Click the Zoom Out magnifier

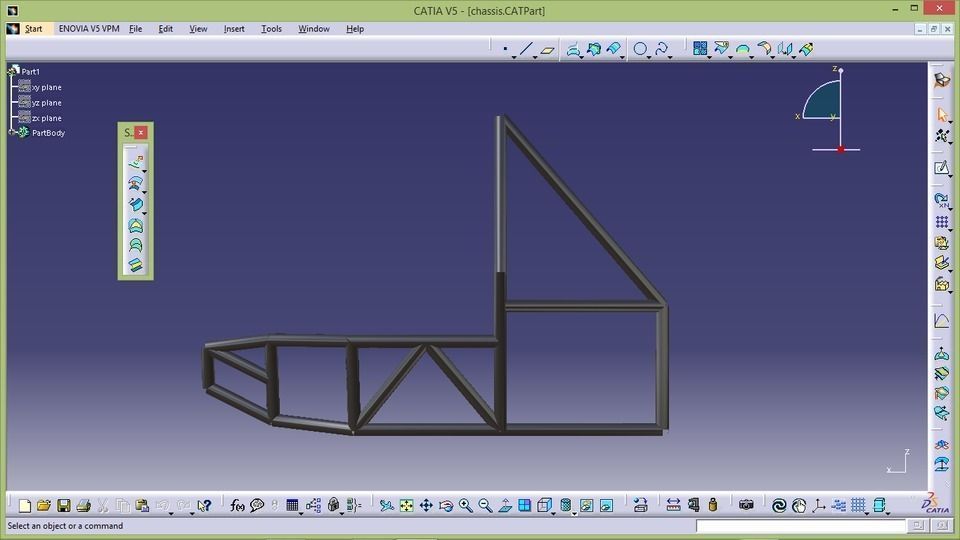pyautogui.click(x=485, y=505)
